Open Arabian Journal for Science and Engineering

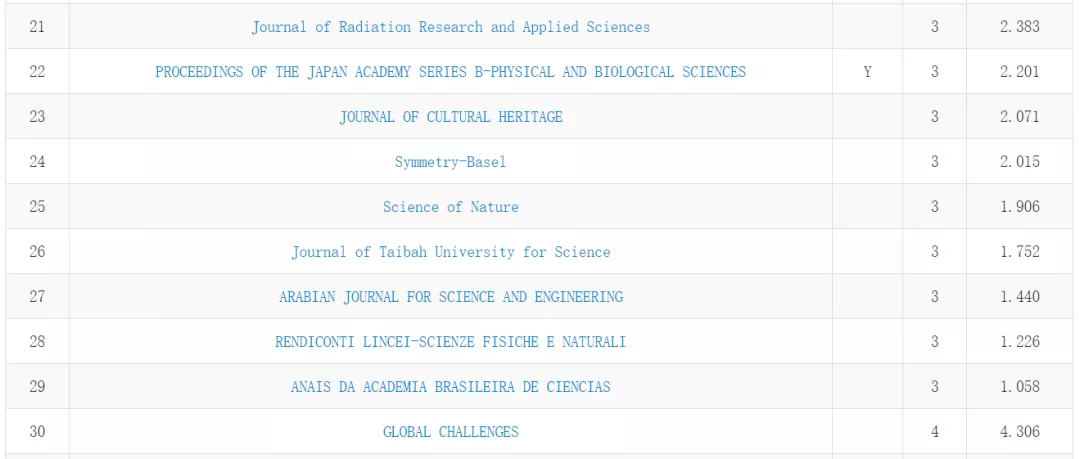(x=450, y=297)
